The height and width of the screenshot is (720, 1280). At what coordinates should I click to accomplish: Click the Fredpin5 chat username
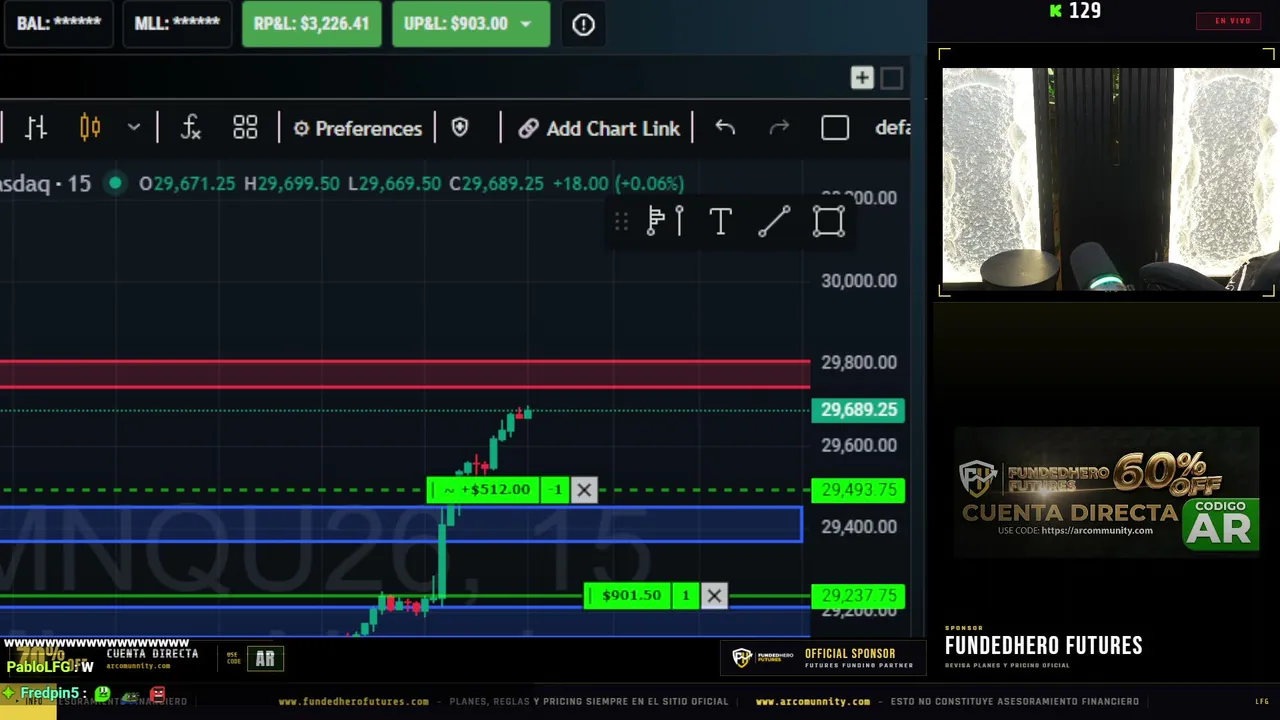[49, 693]
